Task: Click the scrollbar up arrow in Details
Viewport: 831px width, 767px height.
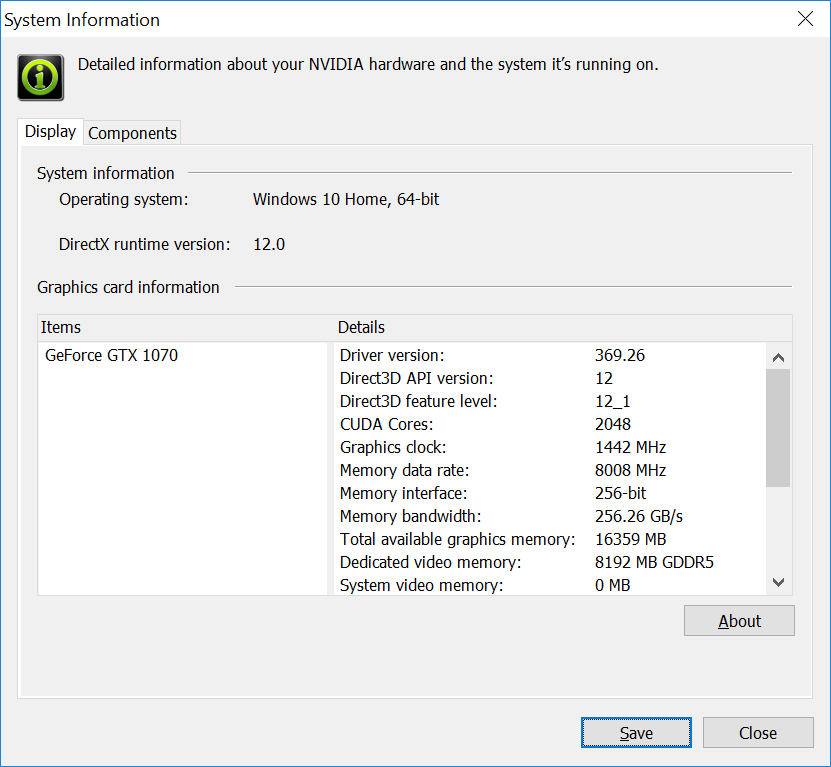Action: coord(778,357)
